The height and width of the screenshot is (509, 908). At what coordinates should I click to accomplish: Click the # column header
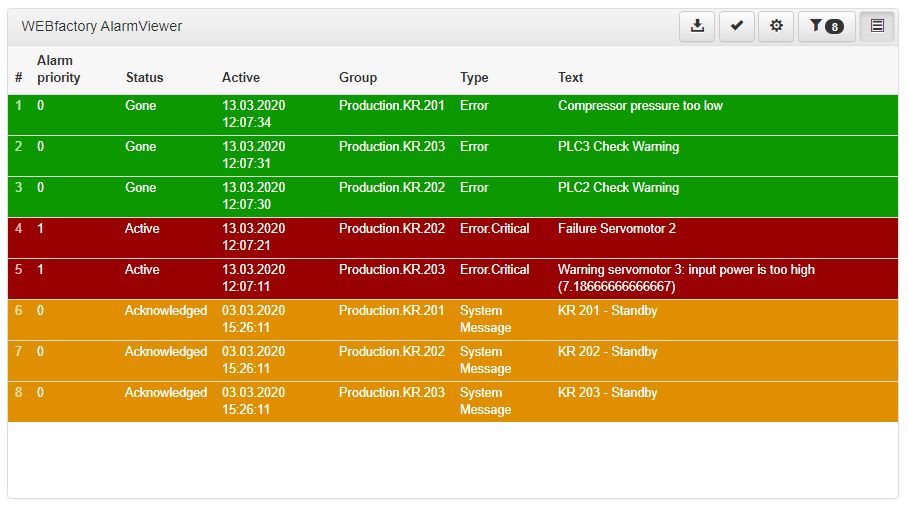click(19, 78)
